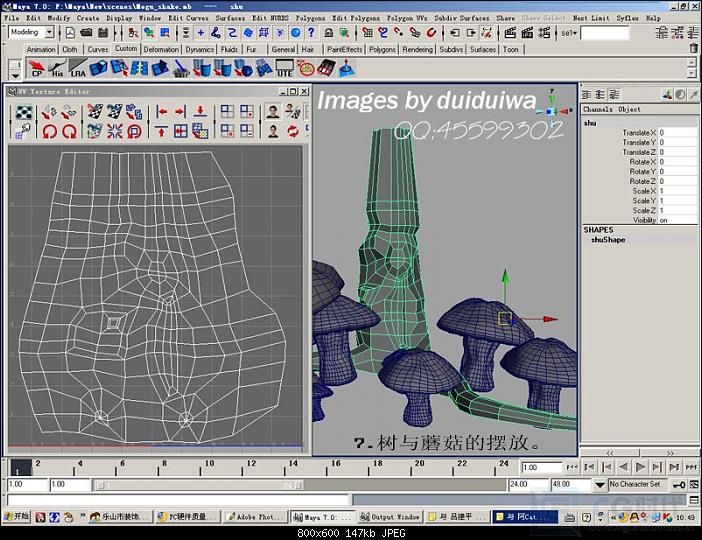This screenshot has width=702, height=540.
Task: Click the Save scene icon
Action: pos(103,33)
